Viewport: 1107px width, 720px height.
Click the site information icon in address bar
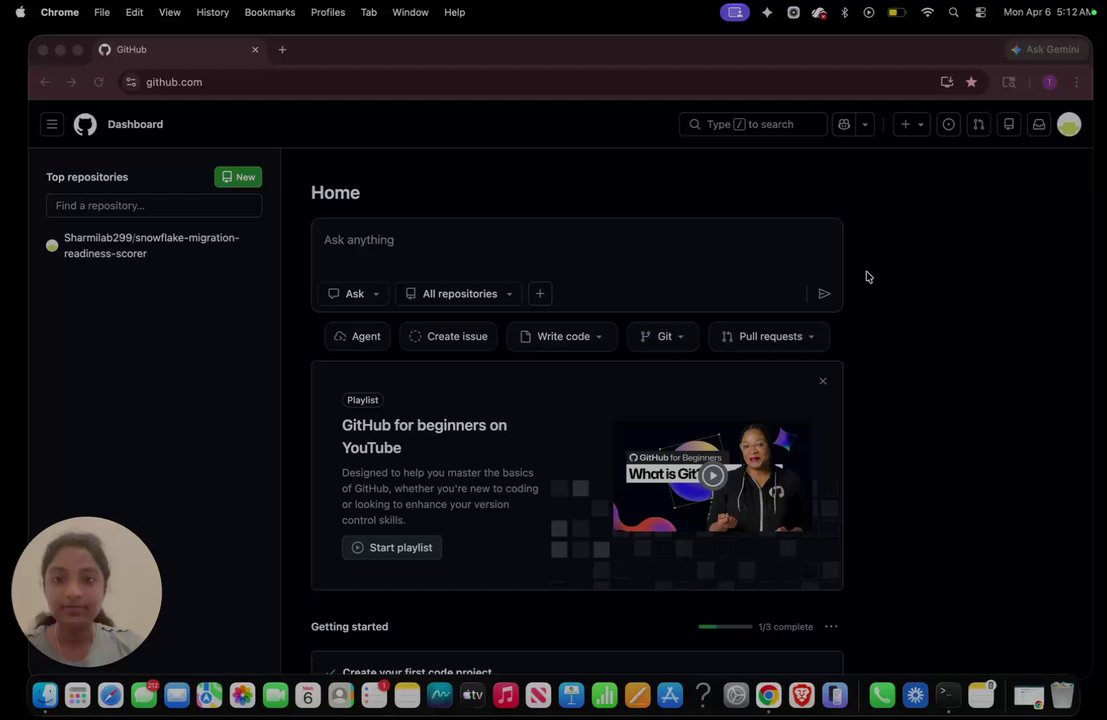131,82
